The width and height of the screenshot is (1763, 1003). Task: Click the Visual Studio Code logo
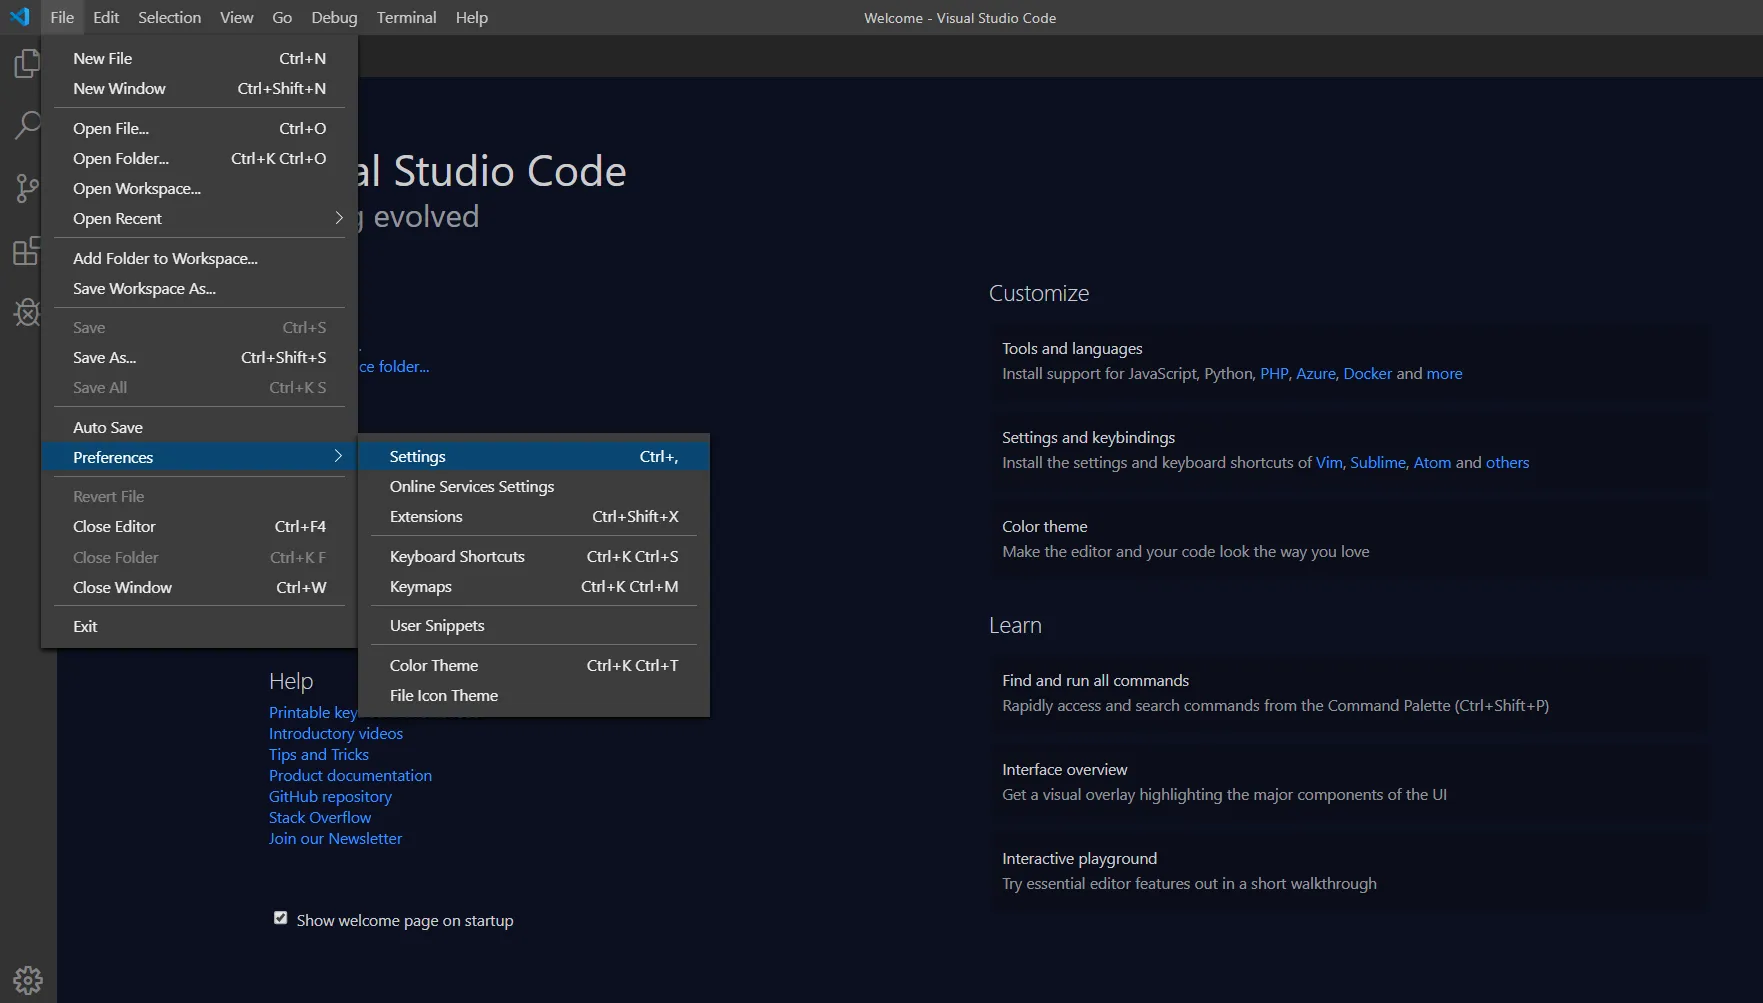click(19, 16)
